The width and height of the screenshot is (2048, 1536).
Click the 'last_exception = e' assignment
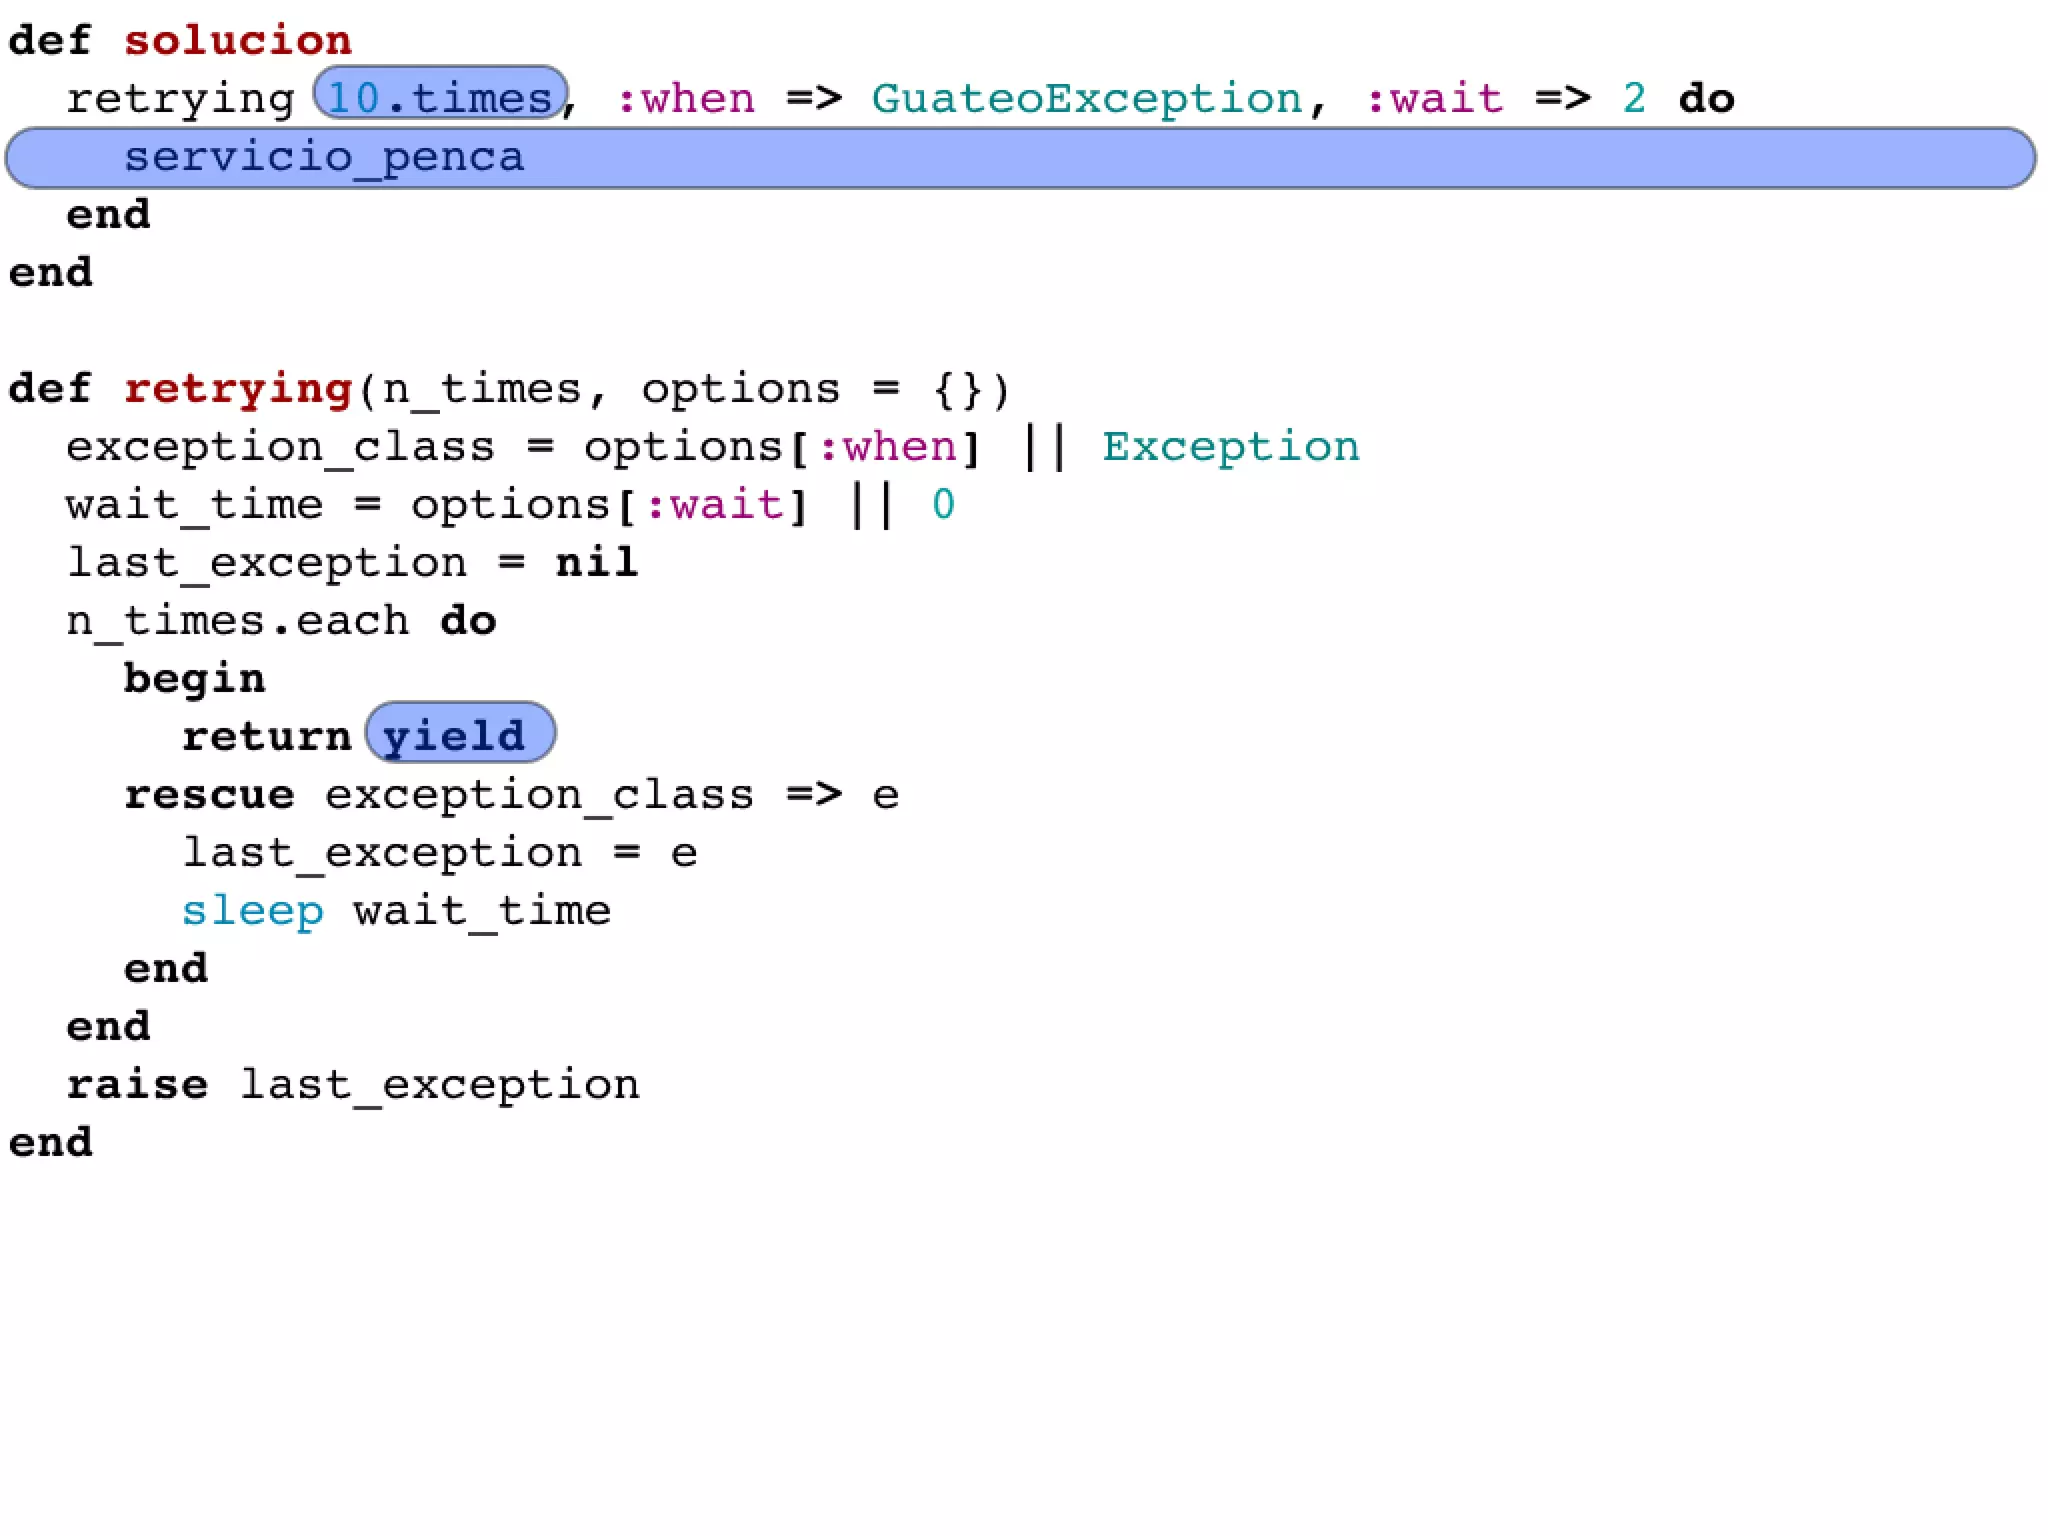440,855
